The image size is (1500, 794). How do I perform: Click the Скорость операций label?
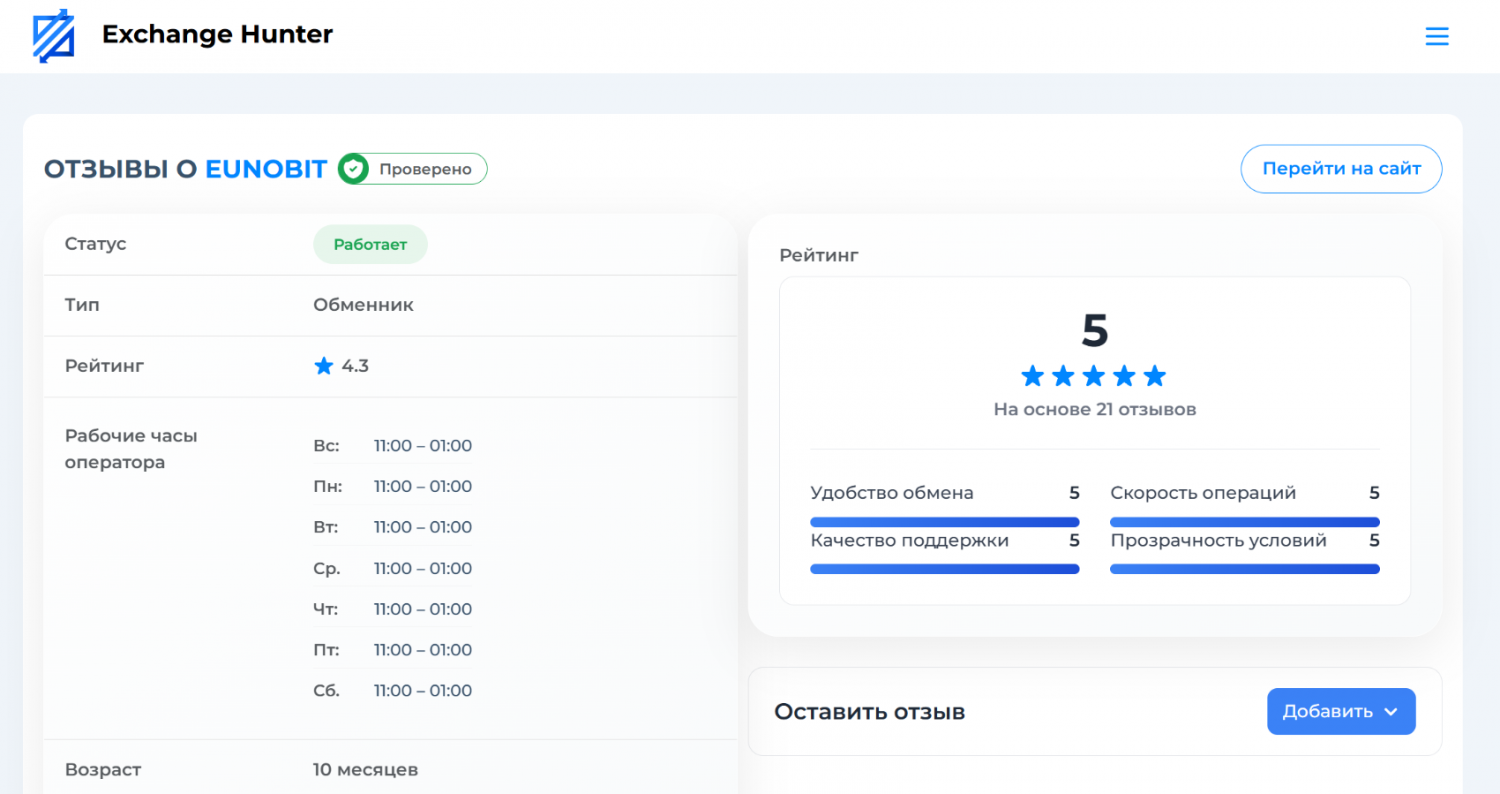1203,493
